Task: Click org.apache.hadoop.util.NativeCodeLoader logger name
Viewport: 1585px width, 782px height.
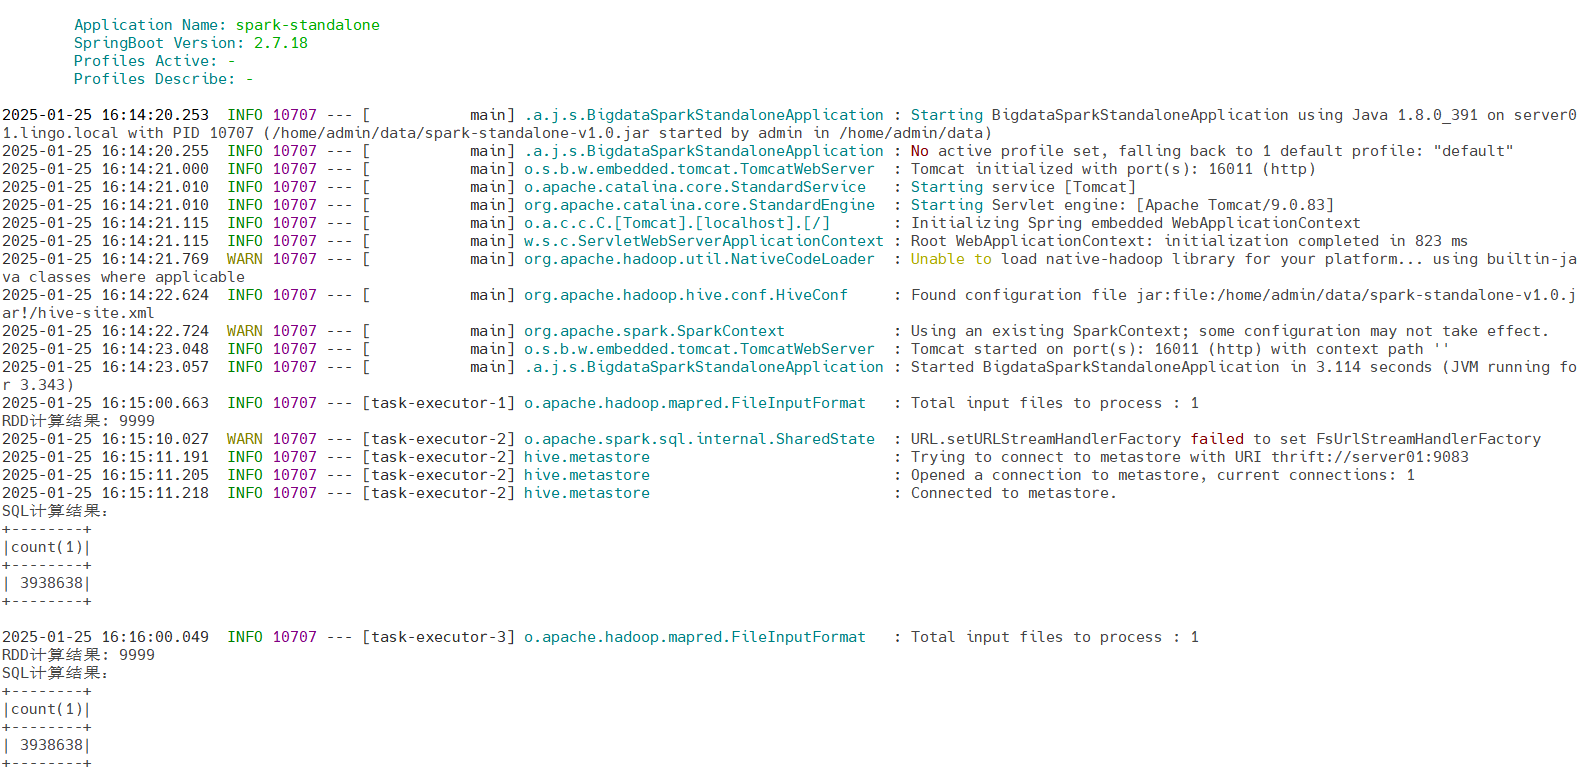Action: (699, 259)
